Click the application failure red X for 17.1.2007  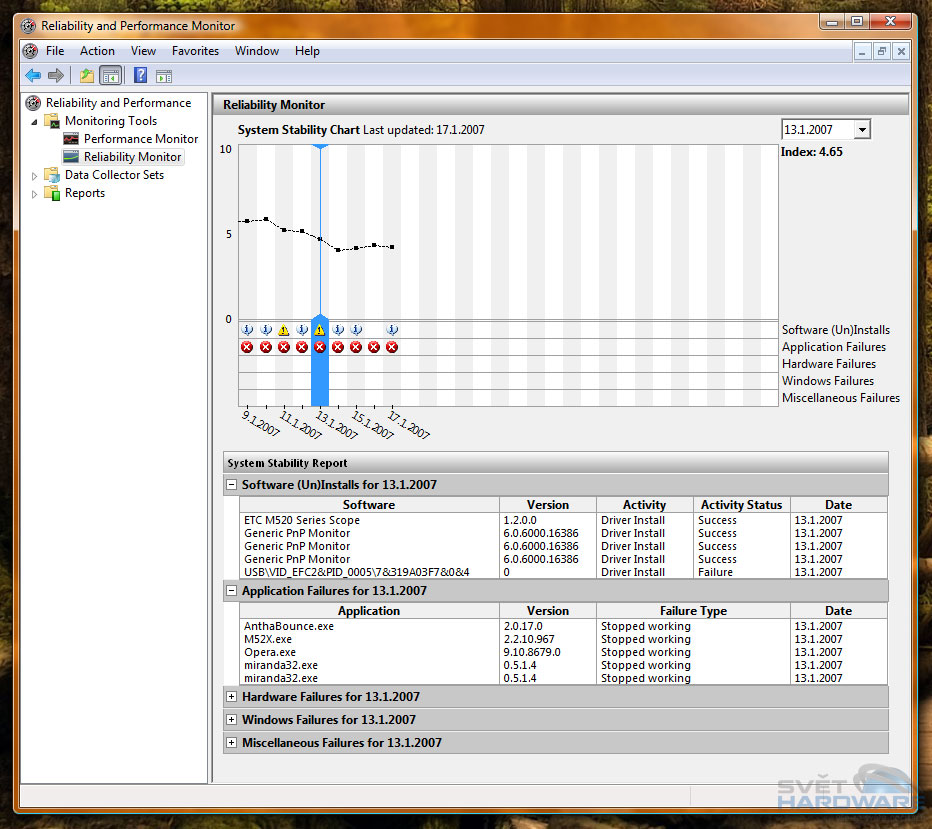tap(392, 347)
